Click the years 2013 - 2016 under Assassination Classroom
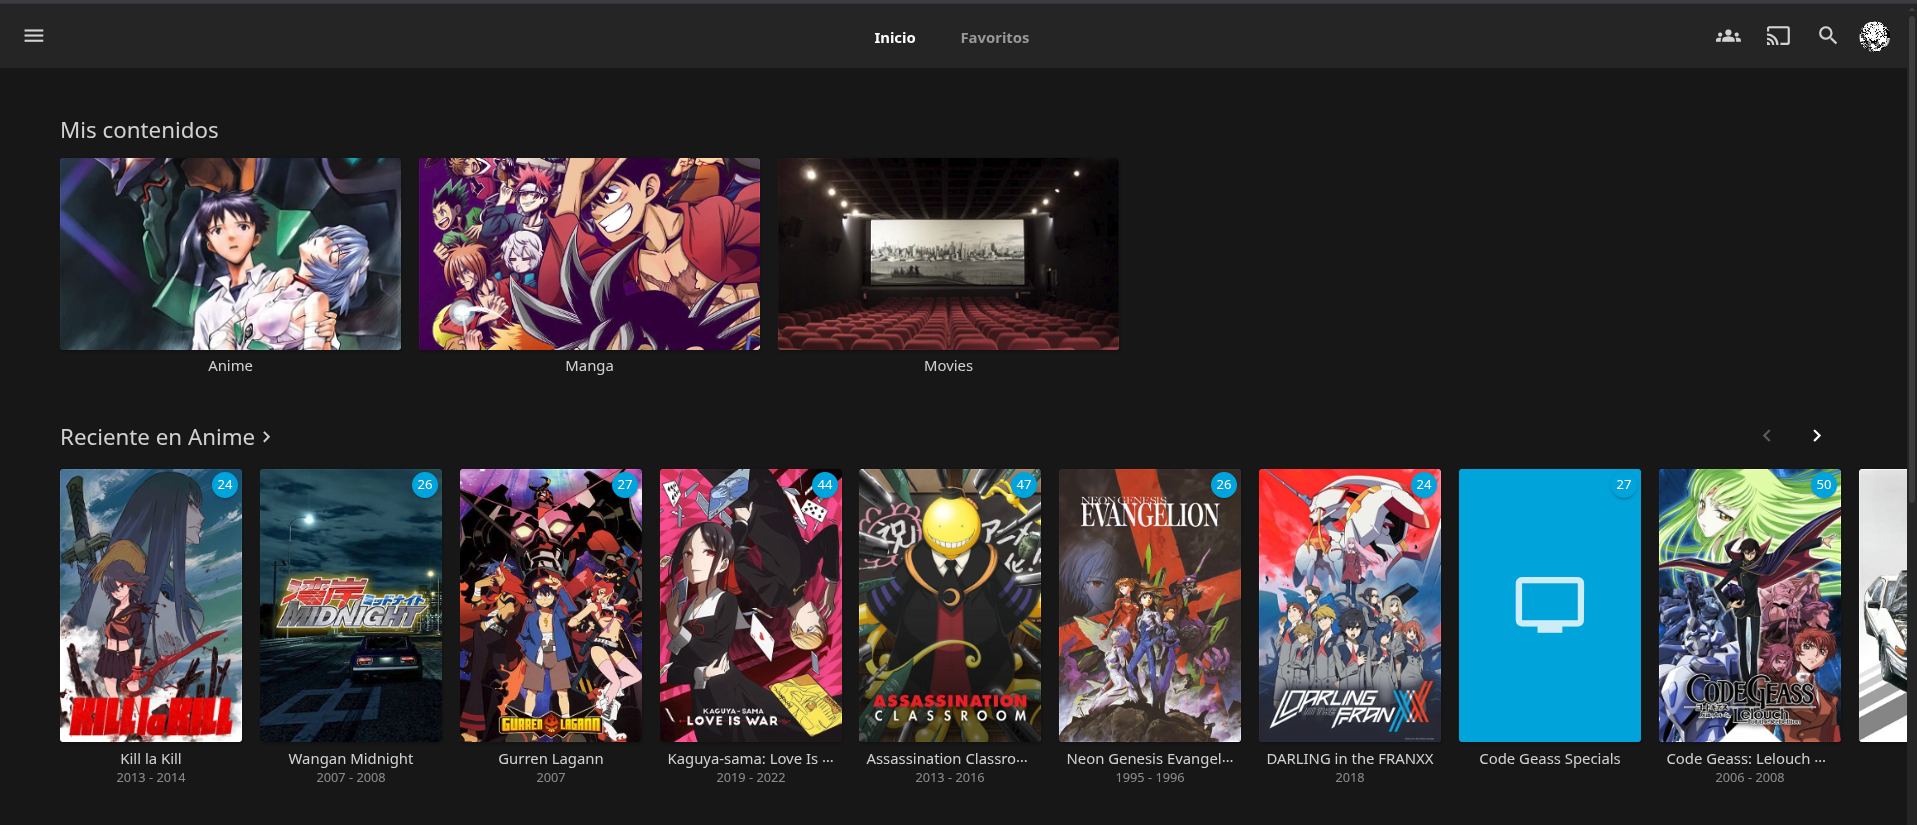This screenshot has width=1917, height=825. pyautogui.click(x=950, y=778)
